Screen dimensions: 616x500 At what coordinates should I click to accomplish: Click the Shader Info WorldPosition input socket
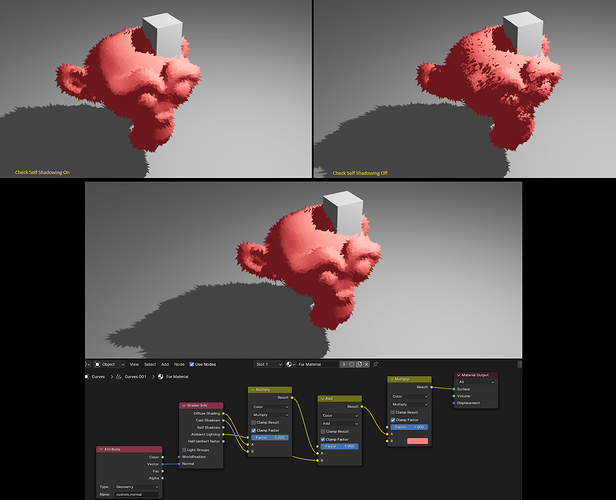(179, 457)
